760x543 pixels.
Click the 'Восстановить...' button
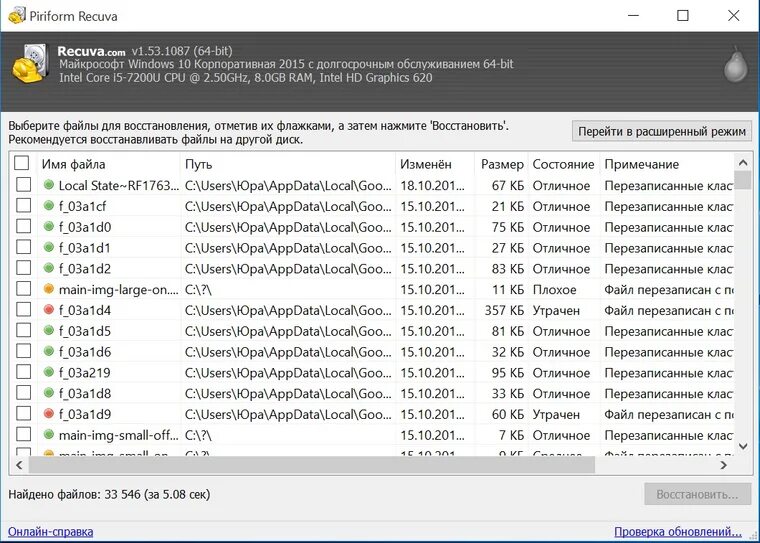click(x=697, y=495)
